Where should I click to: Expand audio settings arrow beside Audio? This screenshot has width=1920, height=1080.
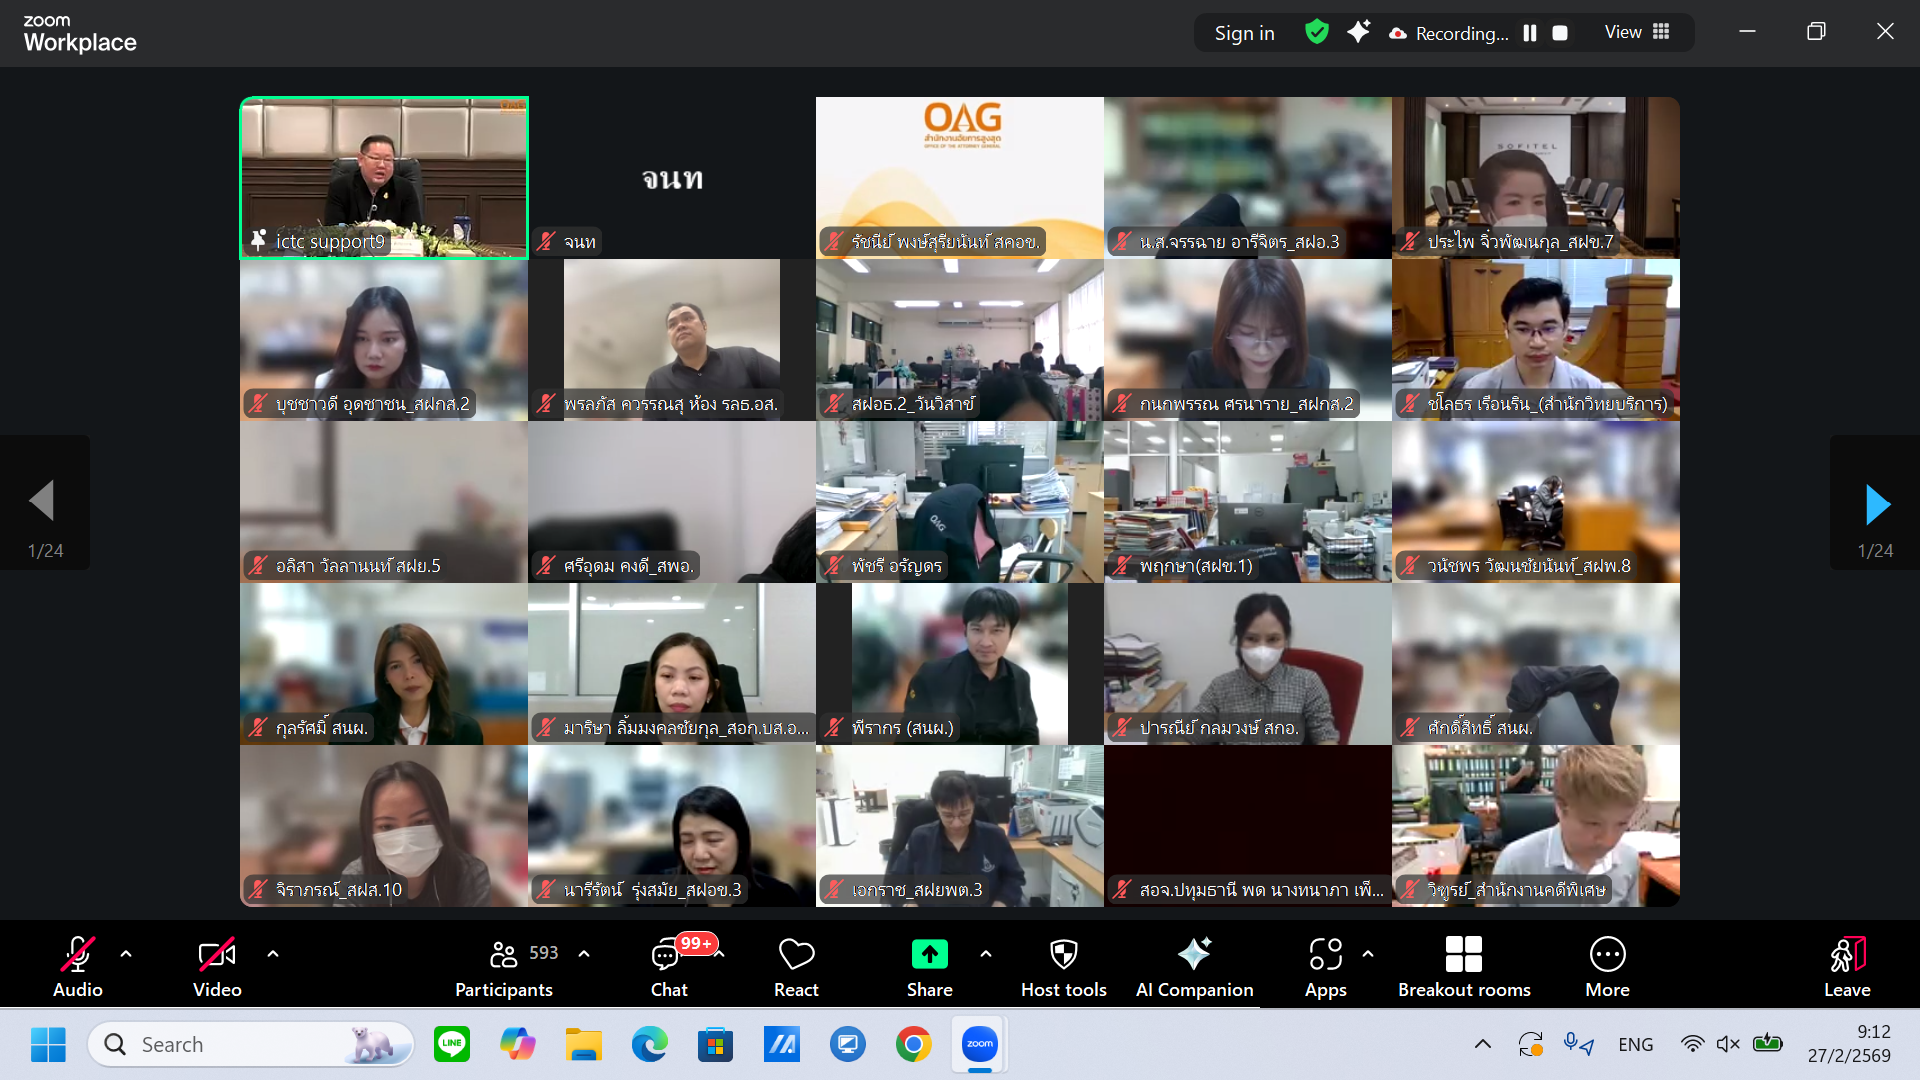pyautogui.click(x=126, y=954)
